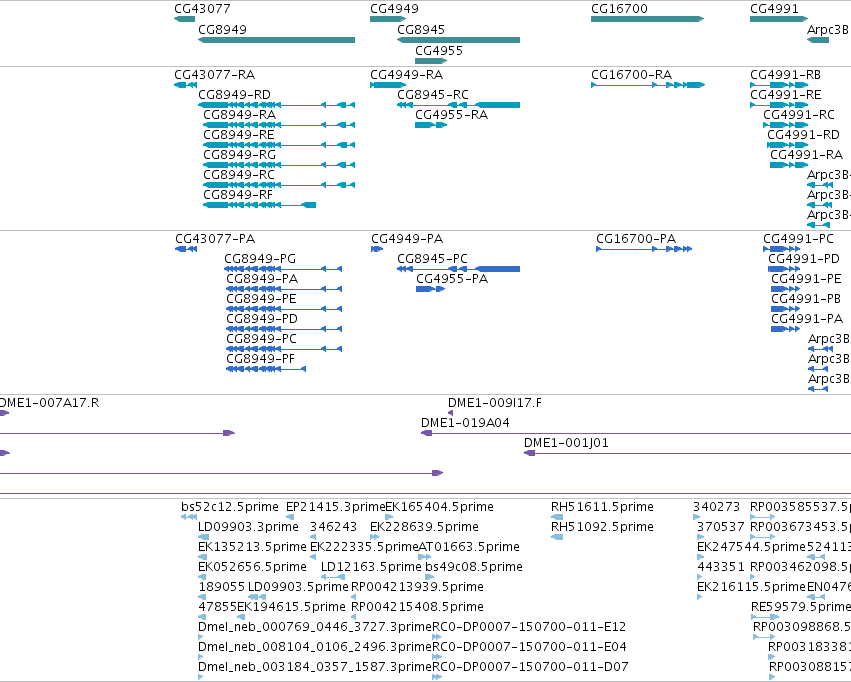The width and height of the screenshot is (851, 682).
Task: Click BAC clone DME1-001J01
Action: pyautogui.click(x=687, y=453)
